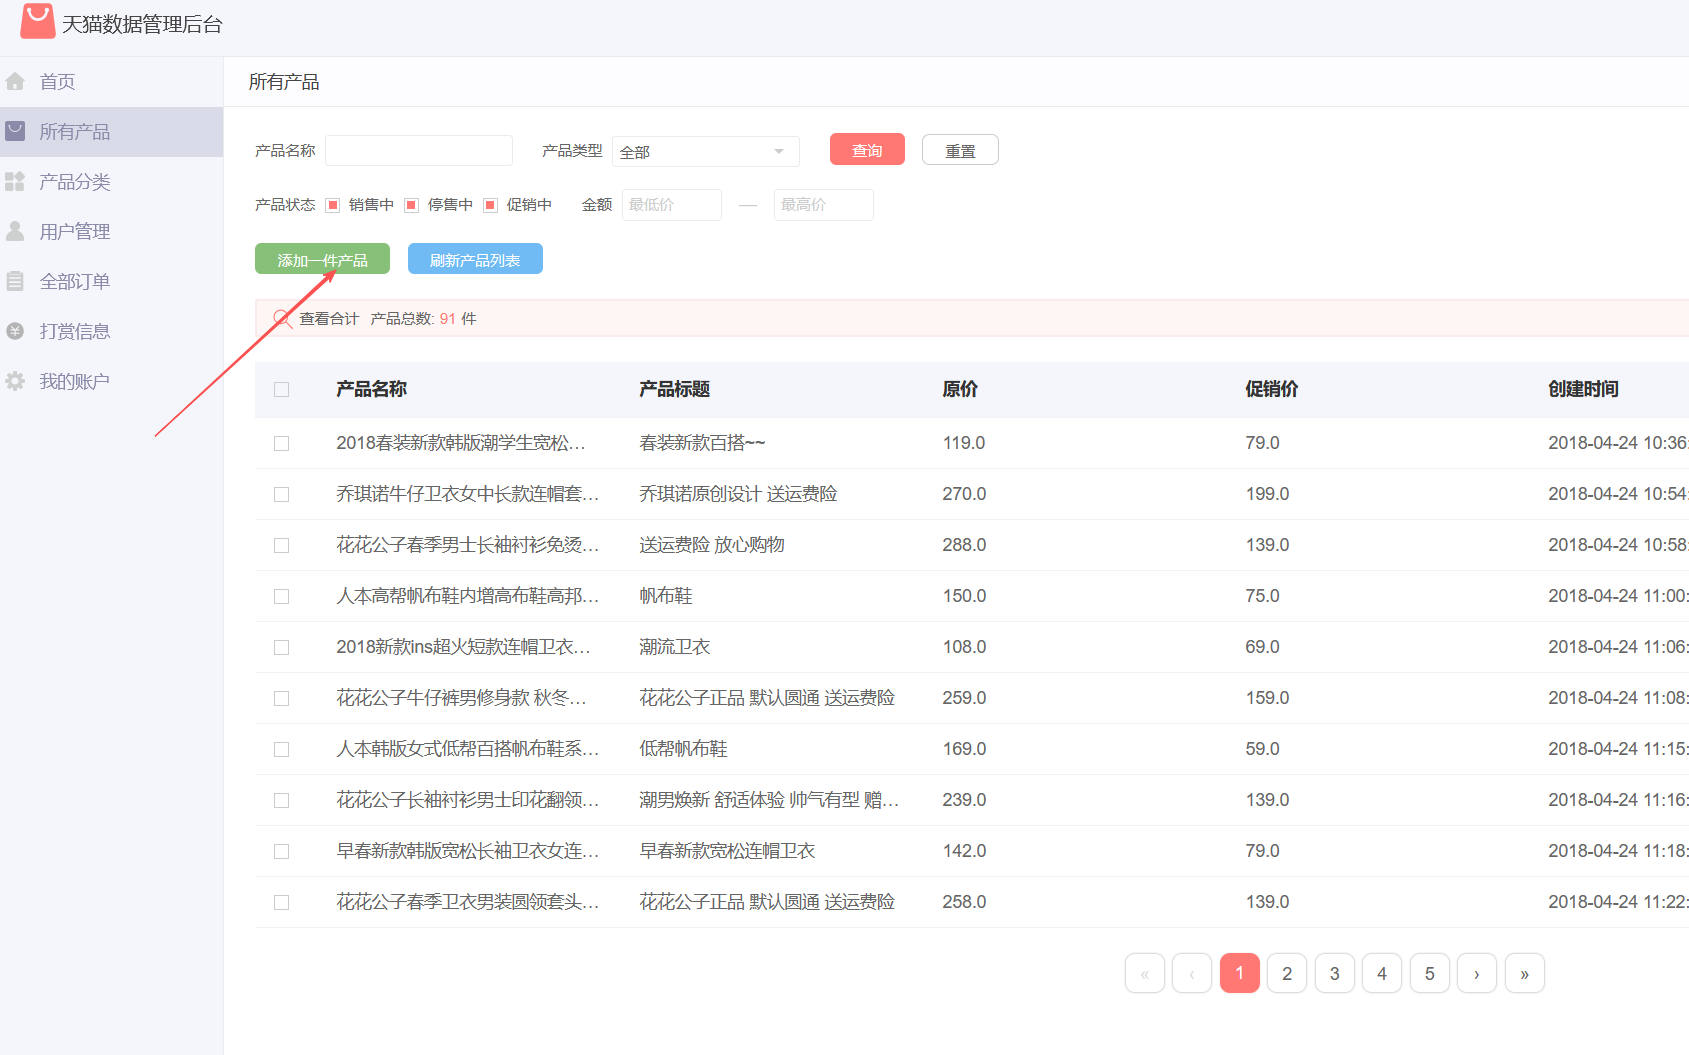Click the 产品标题 column header
The image size is (1689, 1055).
(x=675, y=389)
